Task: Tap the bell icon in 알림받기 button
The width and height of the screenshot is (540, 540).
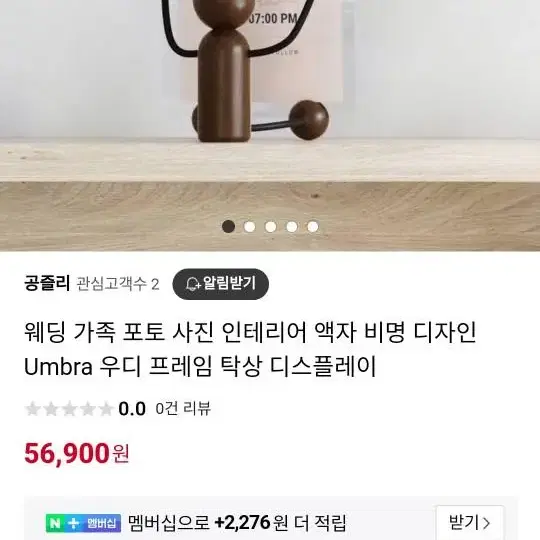Action: [193, 284]
